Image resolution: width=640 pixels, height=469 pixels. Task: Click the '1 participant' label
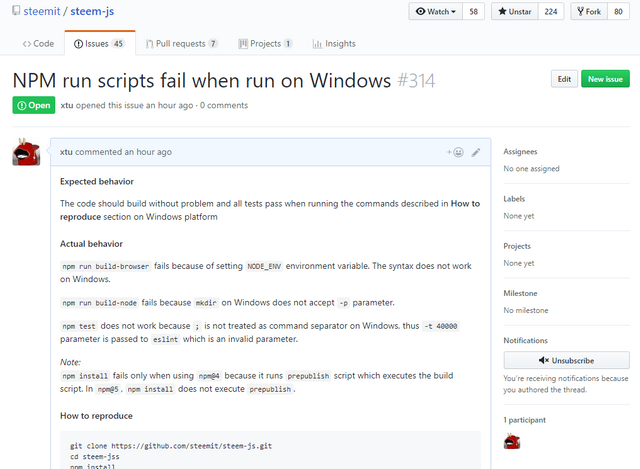pyautogui.click(x=524, y=420)
